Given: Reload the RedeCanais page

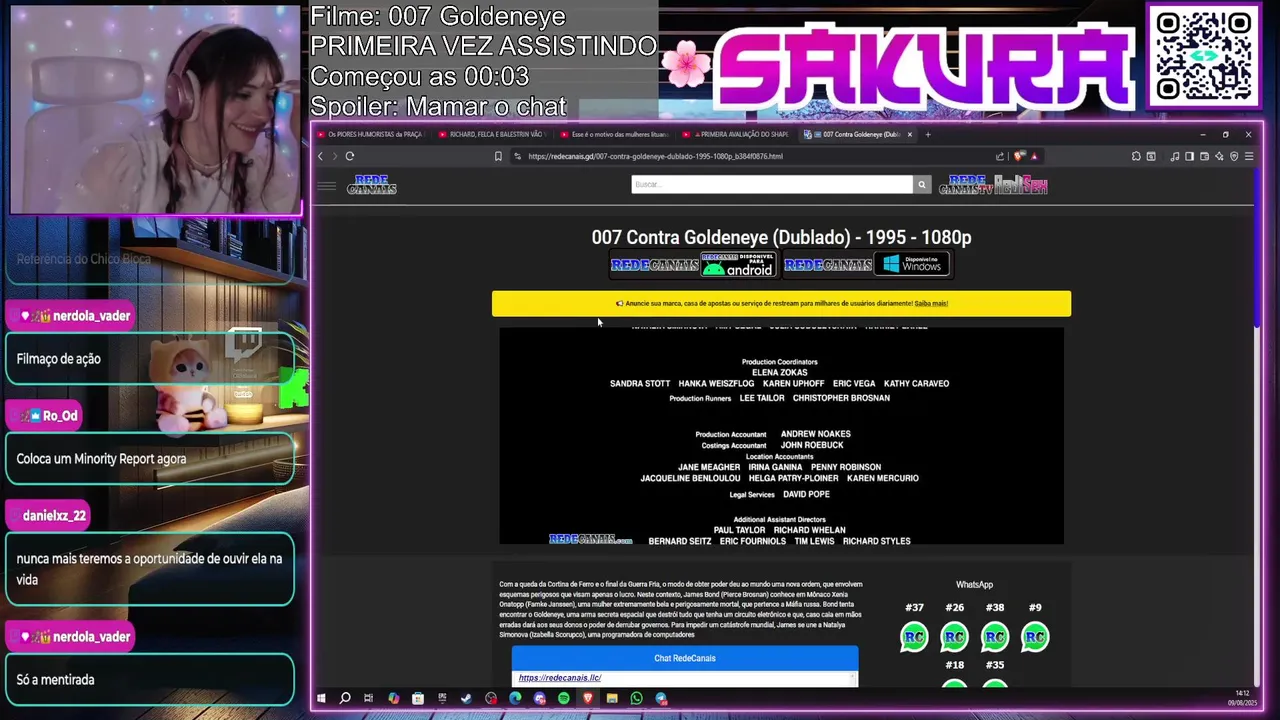Looking at the screenshot, I should (349, 156).
